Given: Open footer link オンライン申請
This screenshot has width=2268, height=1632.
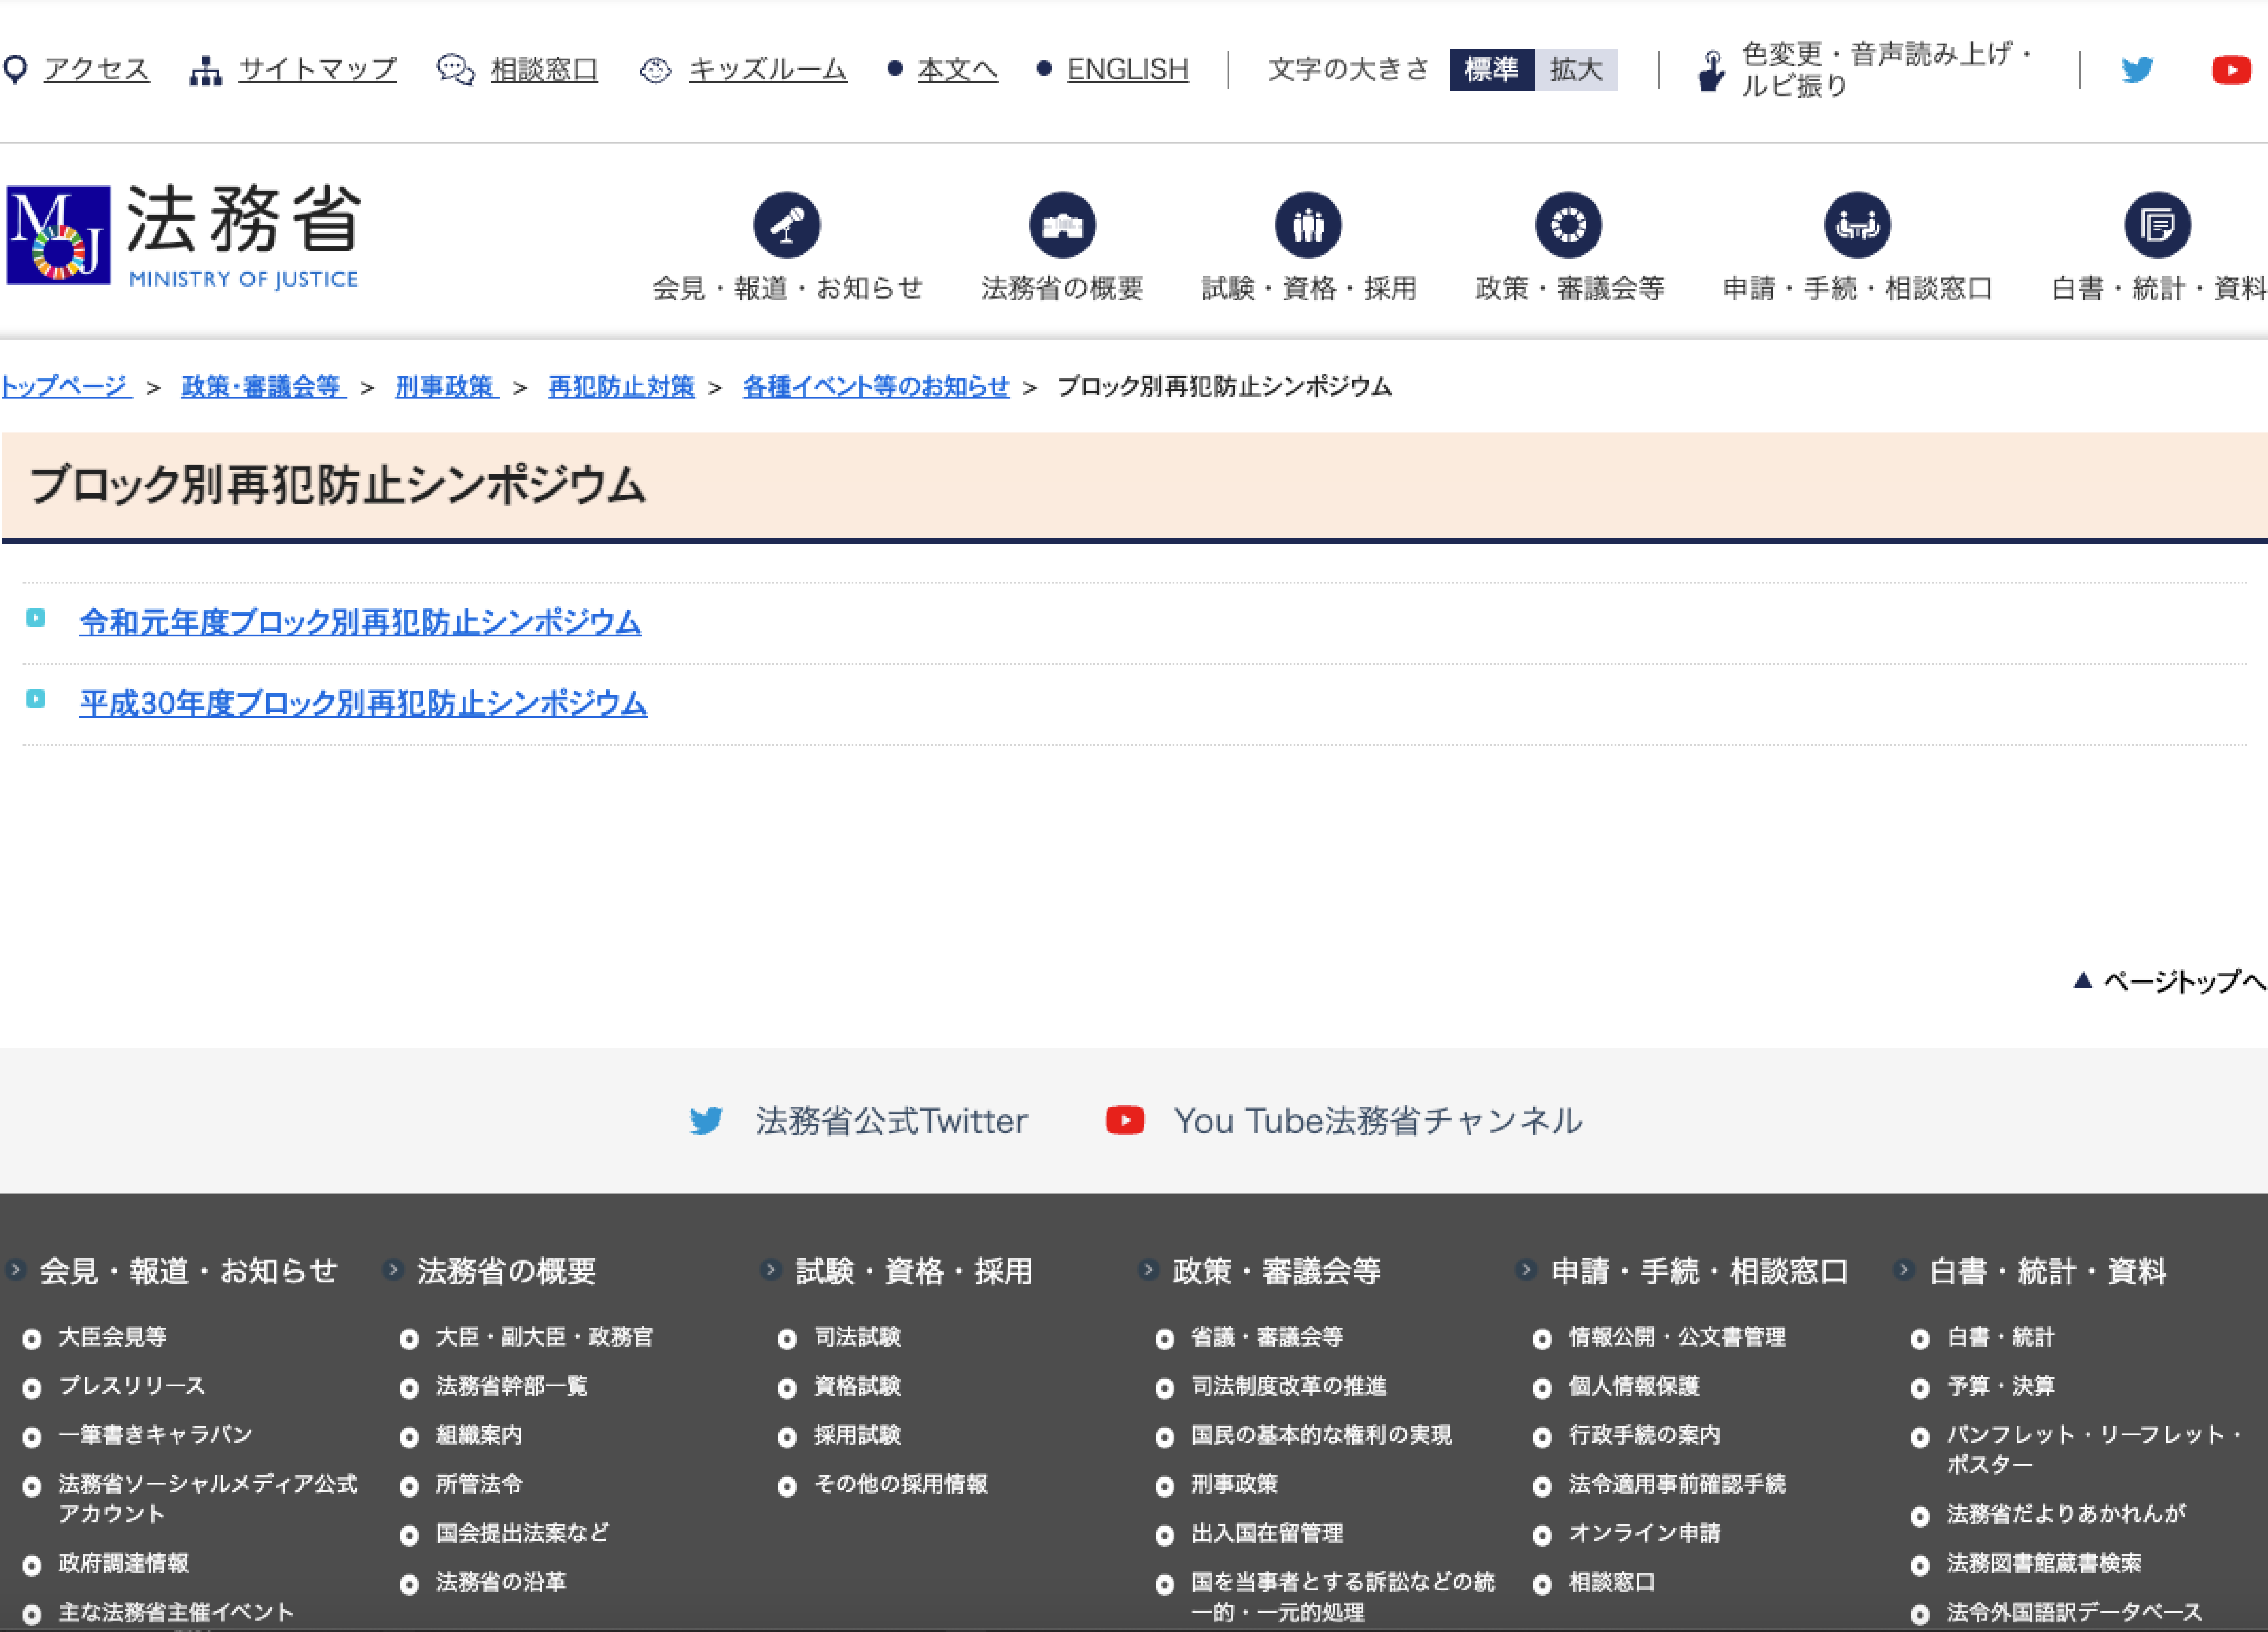Looking at the screenshot, I should [1645, 1533].
